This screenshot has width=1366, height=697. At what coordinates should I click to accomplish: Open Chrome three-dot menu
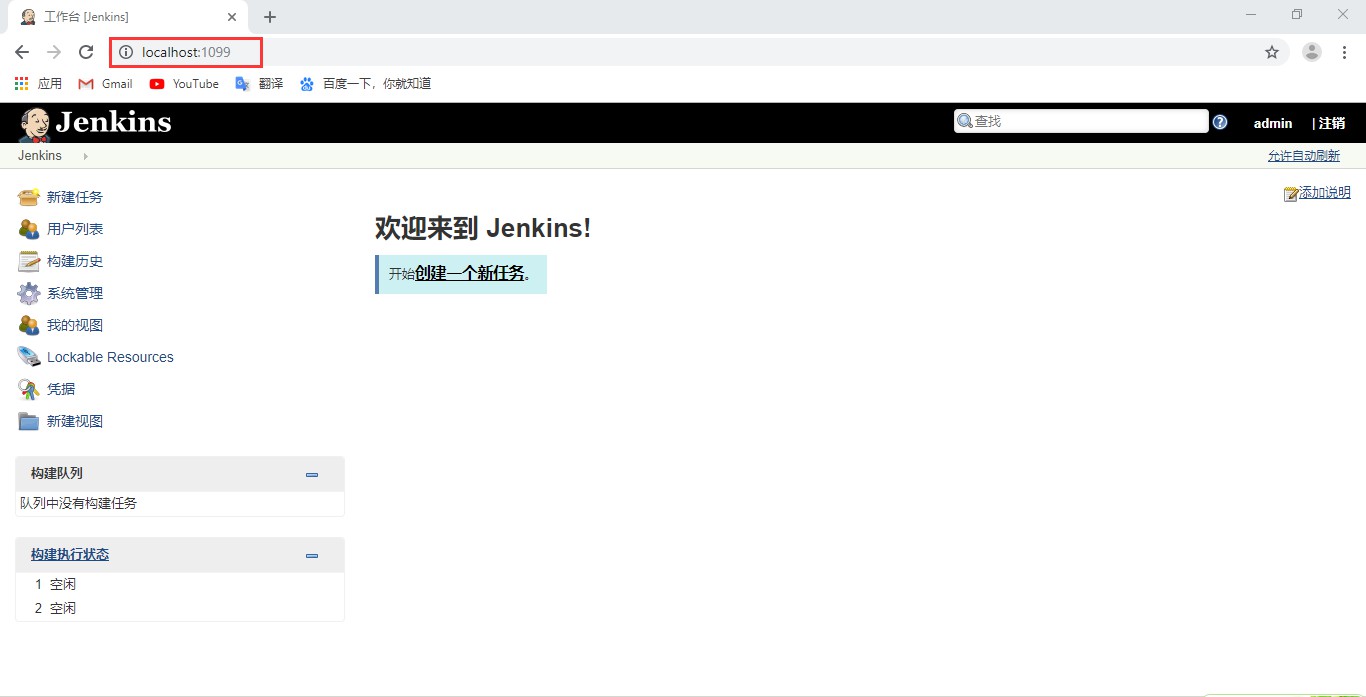tap(1345, 52)
